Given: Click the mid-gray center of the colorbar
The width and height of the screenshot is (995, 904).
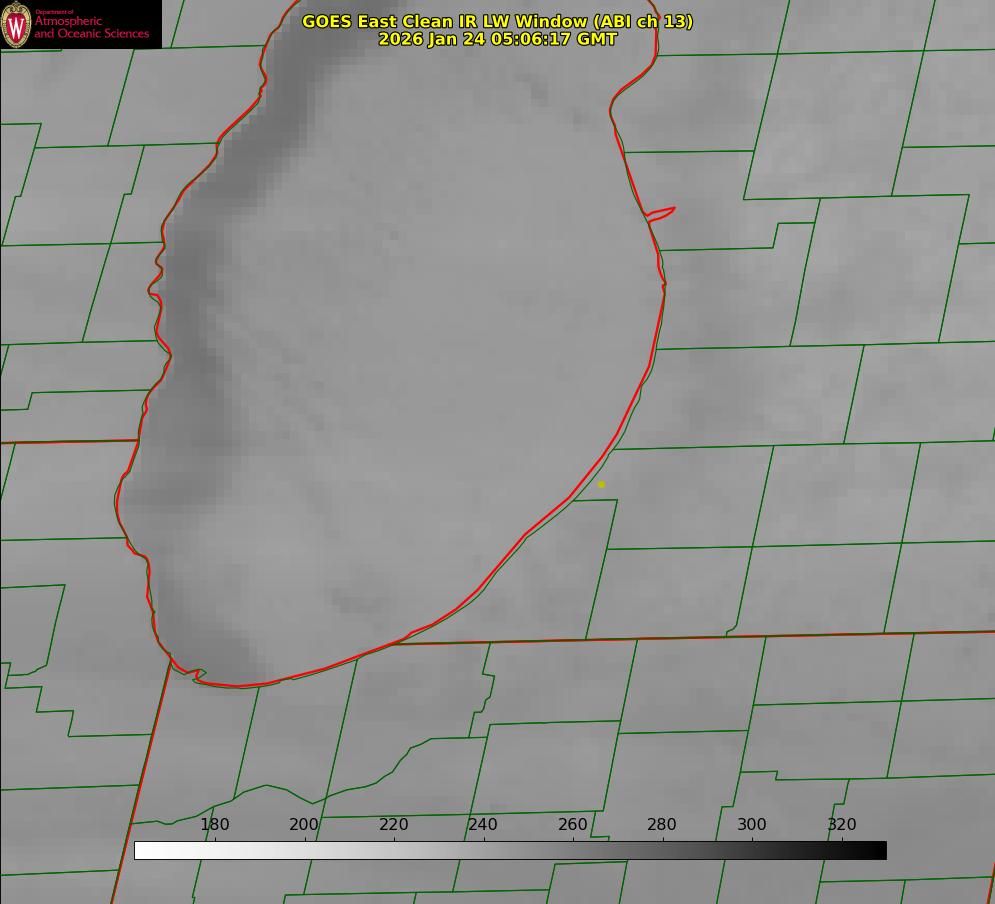Looking at the screenshot, I should (510, 850).
